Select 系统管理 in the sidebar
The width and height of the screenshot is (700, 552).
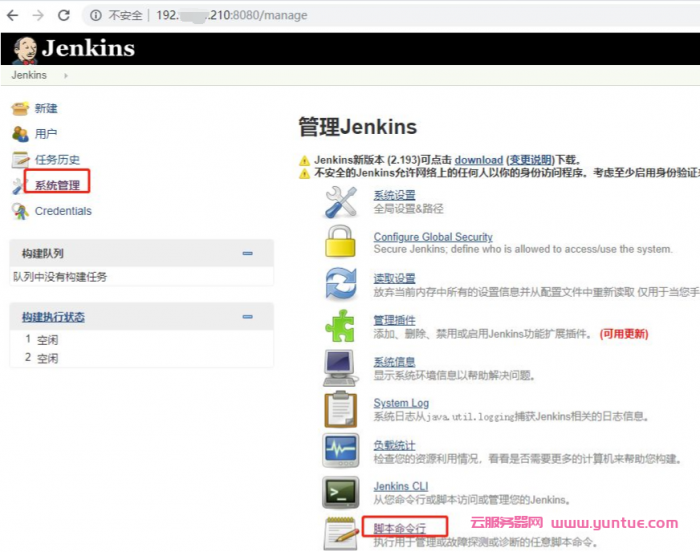(57, 185)
